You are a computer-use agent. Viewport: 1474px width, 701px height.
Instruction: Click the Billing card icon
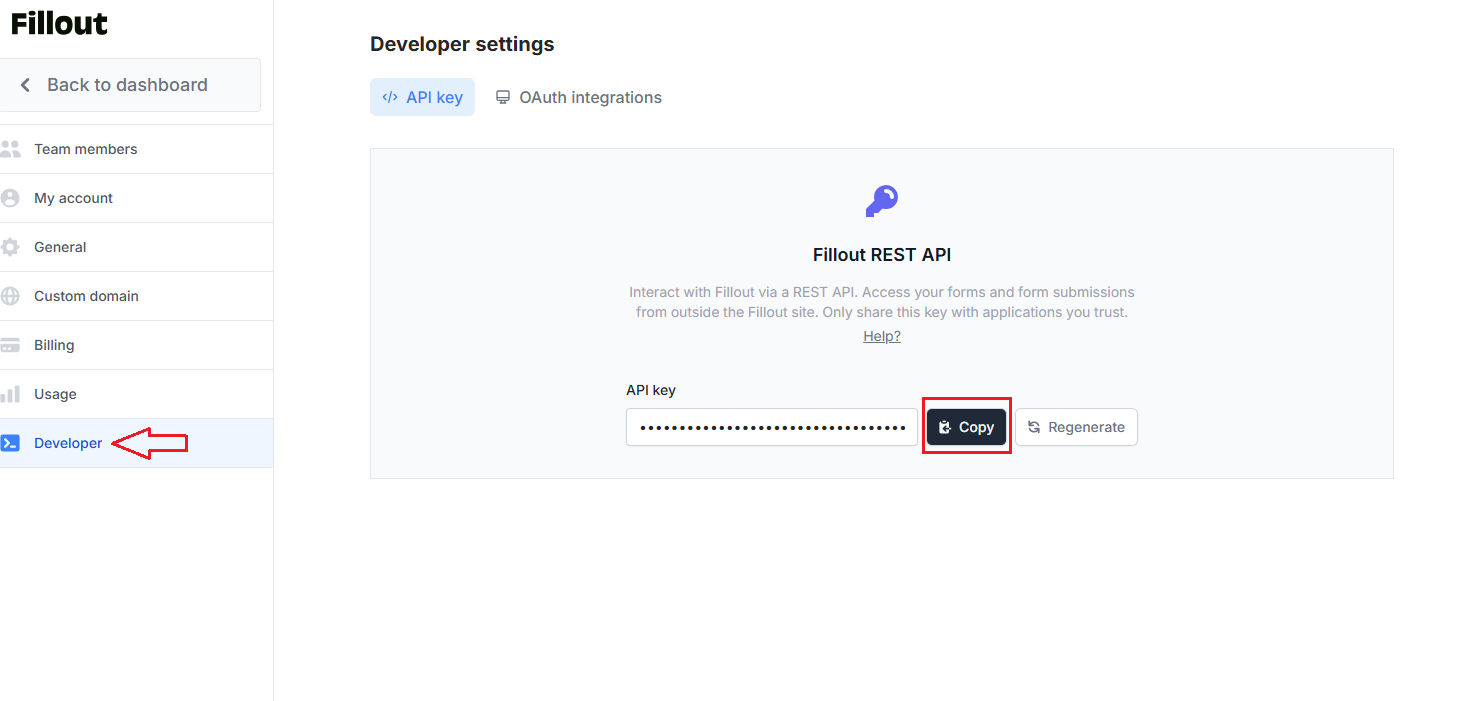10,345
